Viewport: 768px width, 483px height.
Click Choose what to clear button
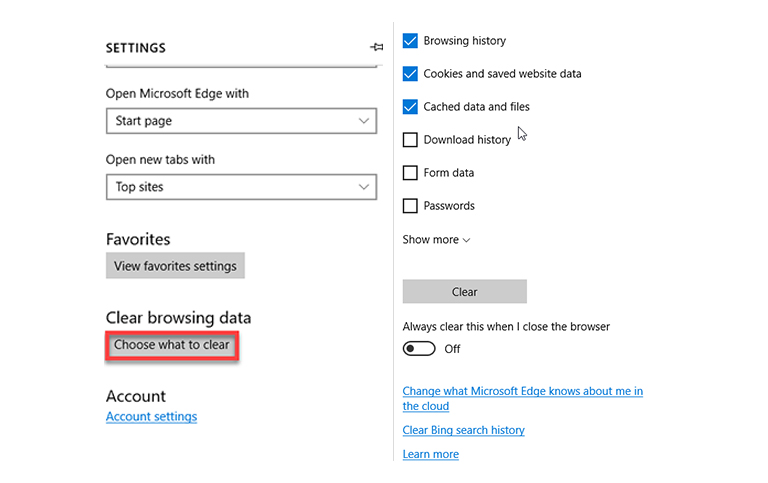click(x=172, y=345)
